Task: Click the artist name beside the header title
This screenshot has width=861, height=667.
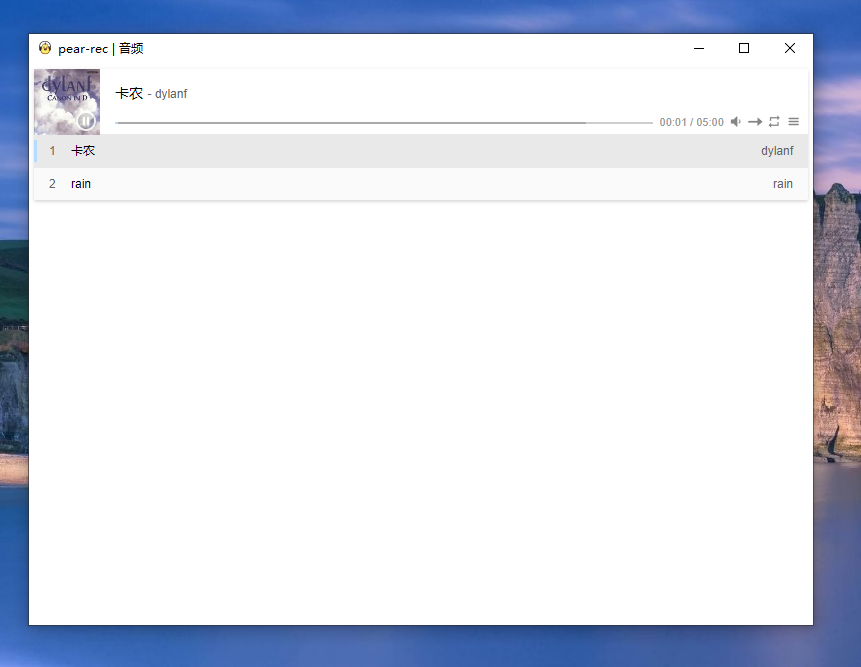Action: 171,94
